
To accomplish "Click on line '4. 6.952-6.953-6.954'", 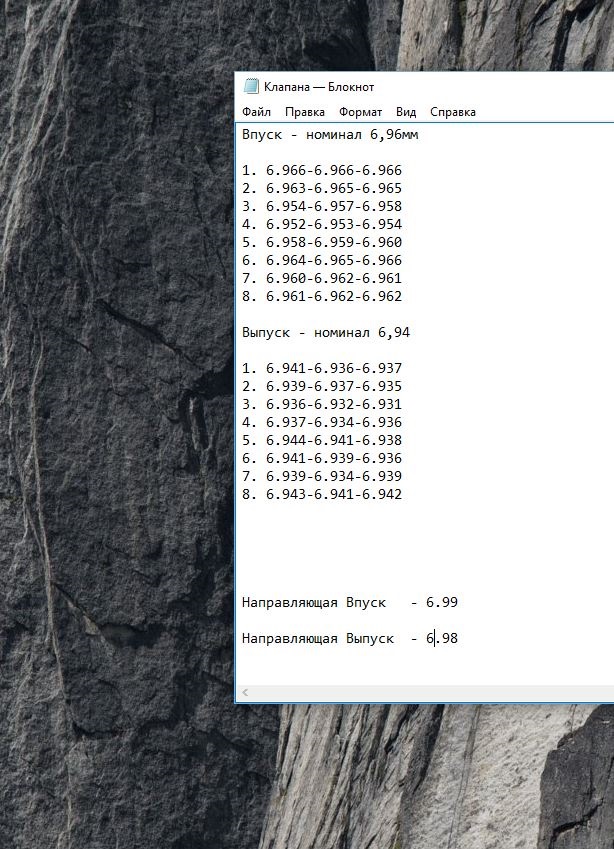I will [322, 224].
